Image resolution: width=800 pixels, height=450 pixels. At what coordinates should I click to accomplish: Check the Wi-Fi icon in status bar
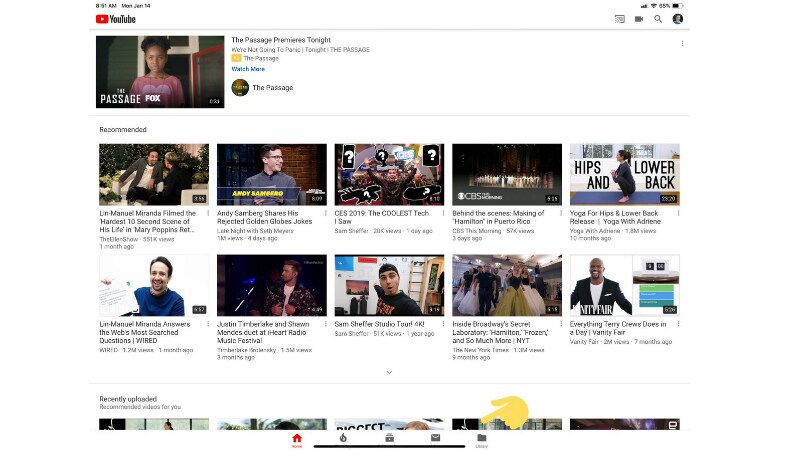653,6
